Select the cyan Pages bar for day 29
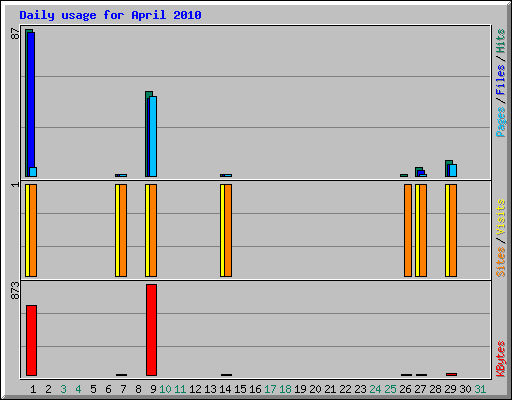 [453, 170]
